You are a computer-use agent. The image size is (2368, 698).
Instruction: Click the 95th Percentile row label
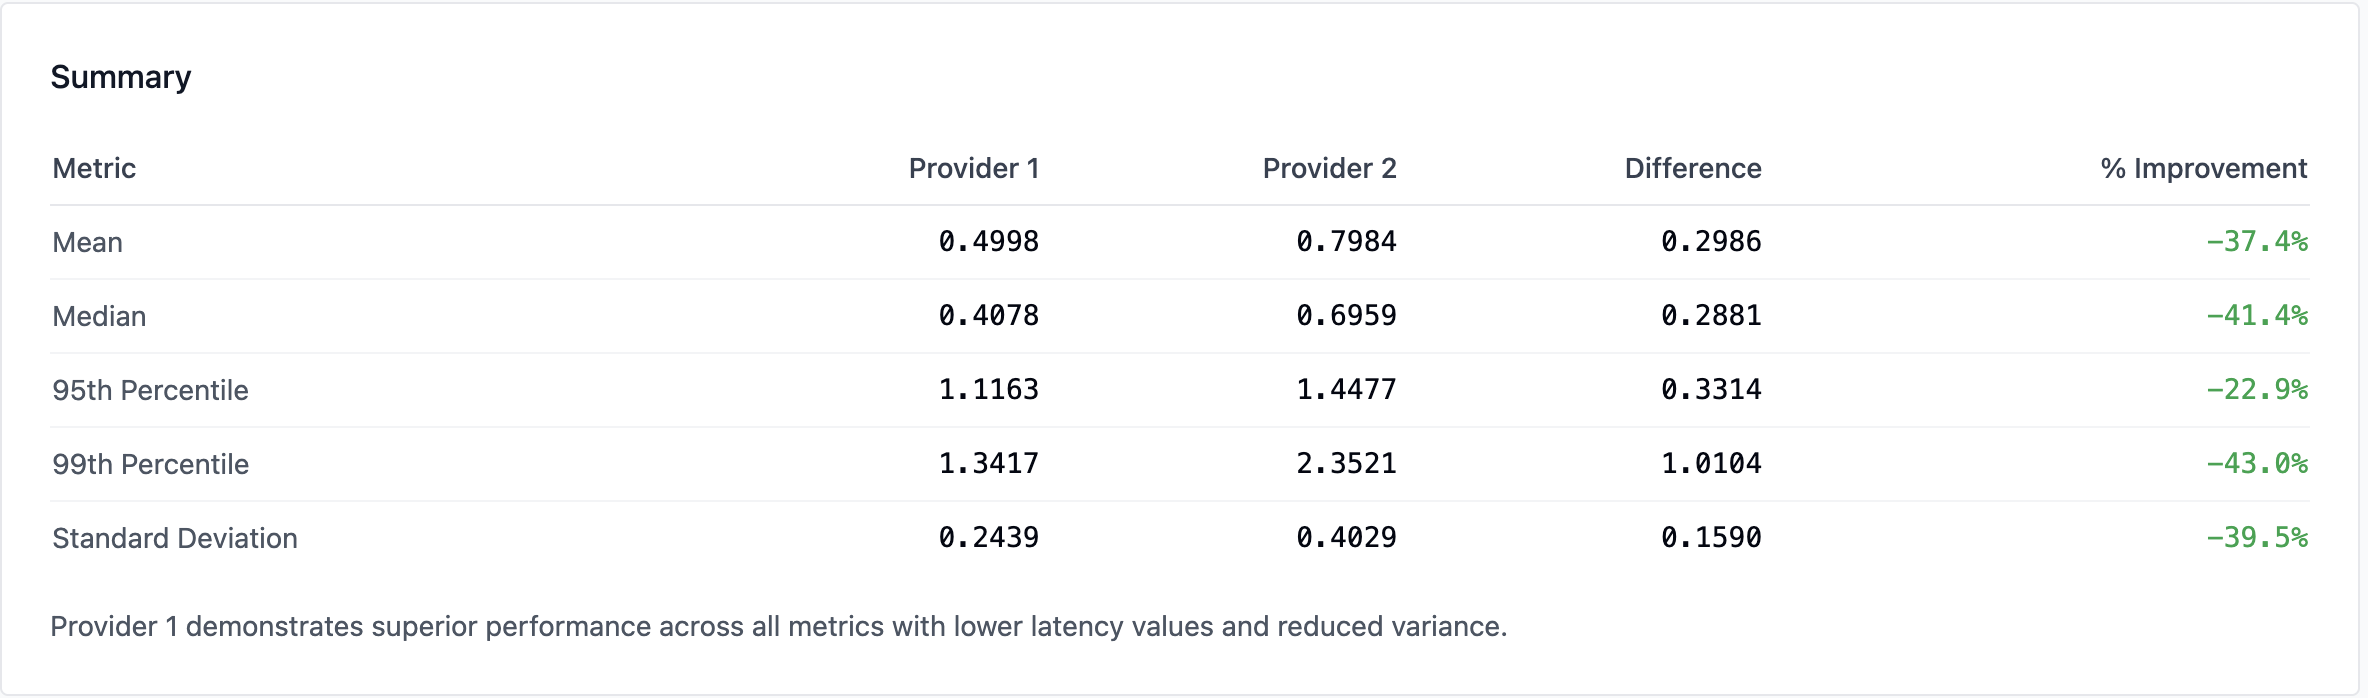[x=150, y=390]
